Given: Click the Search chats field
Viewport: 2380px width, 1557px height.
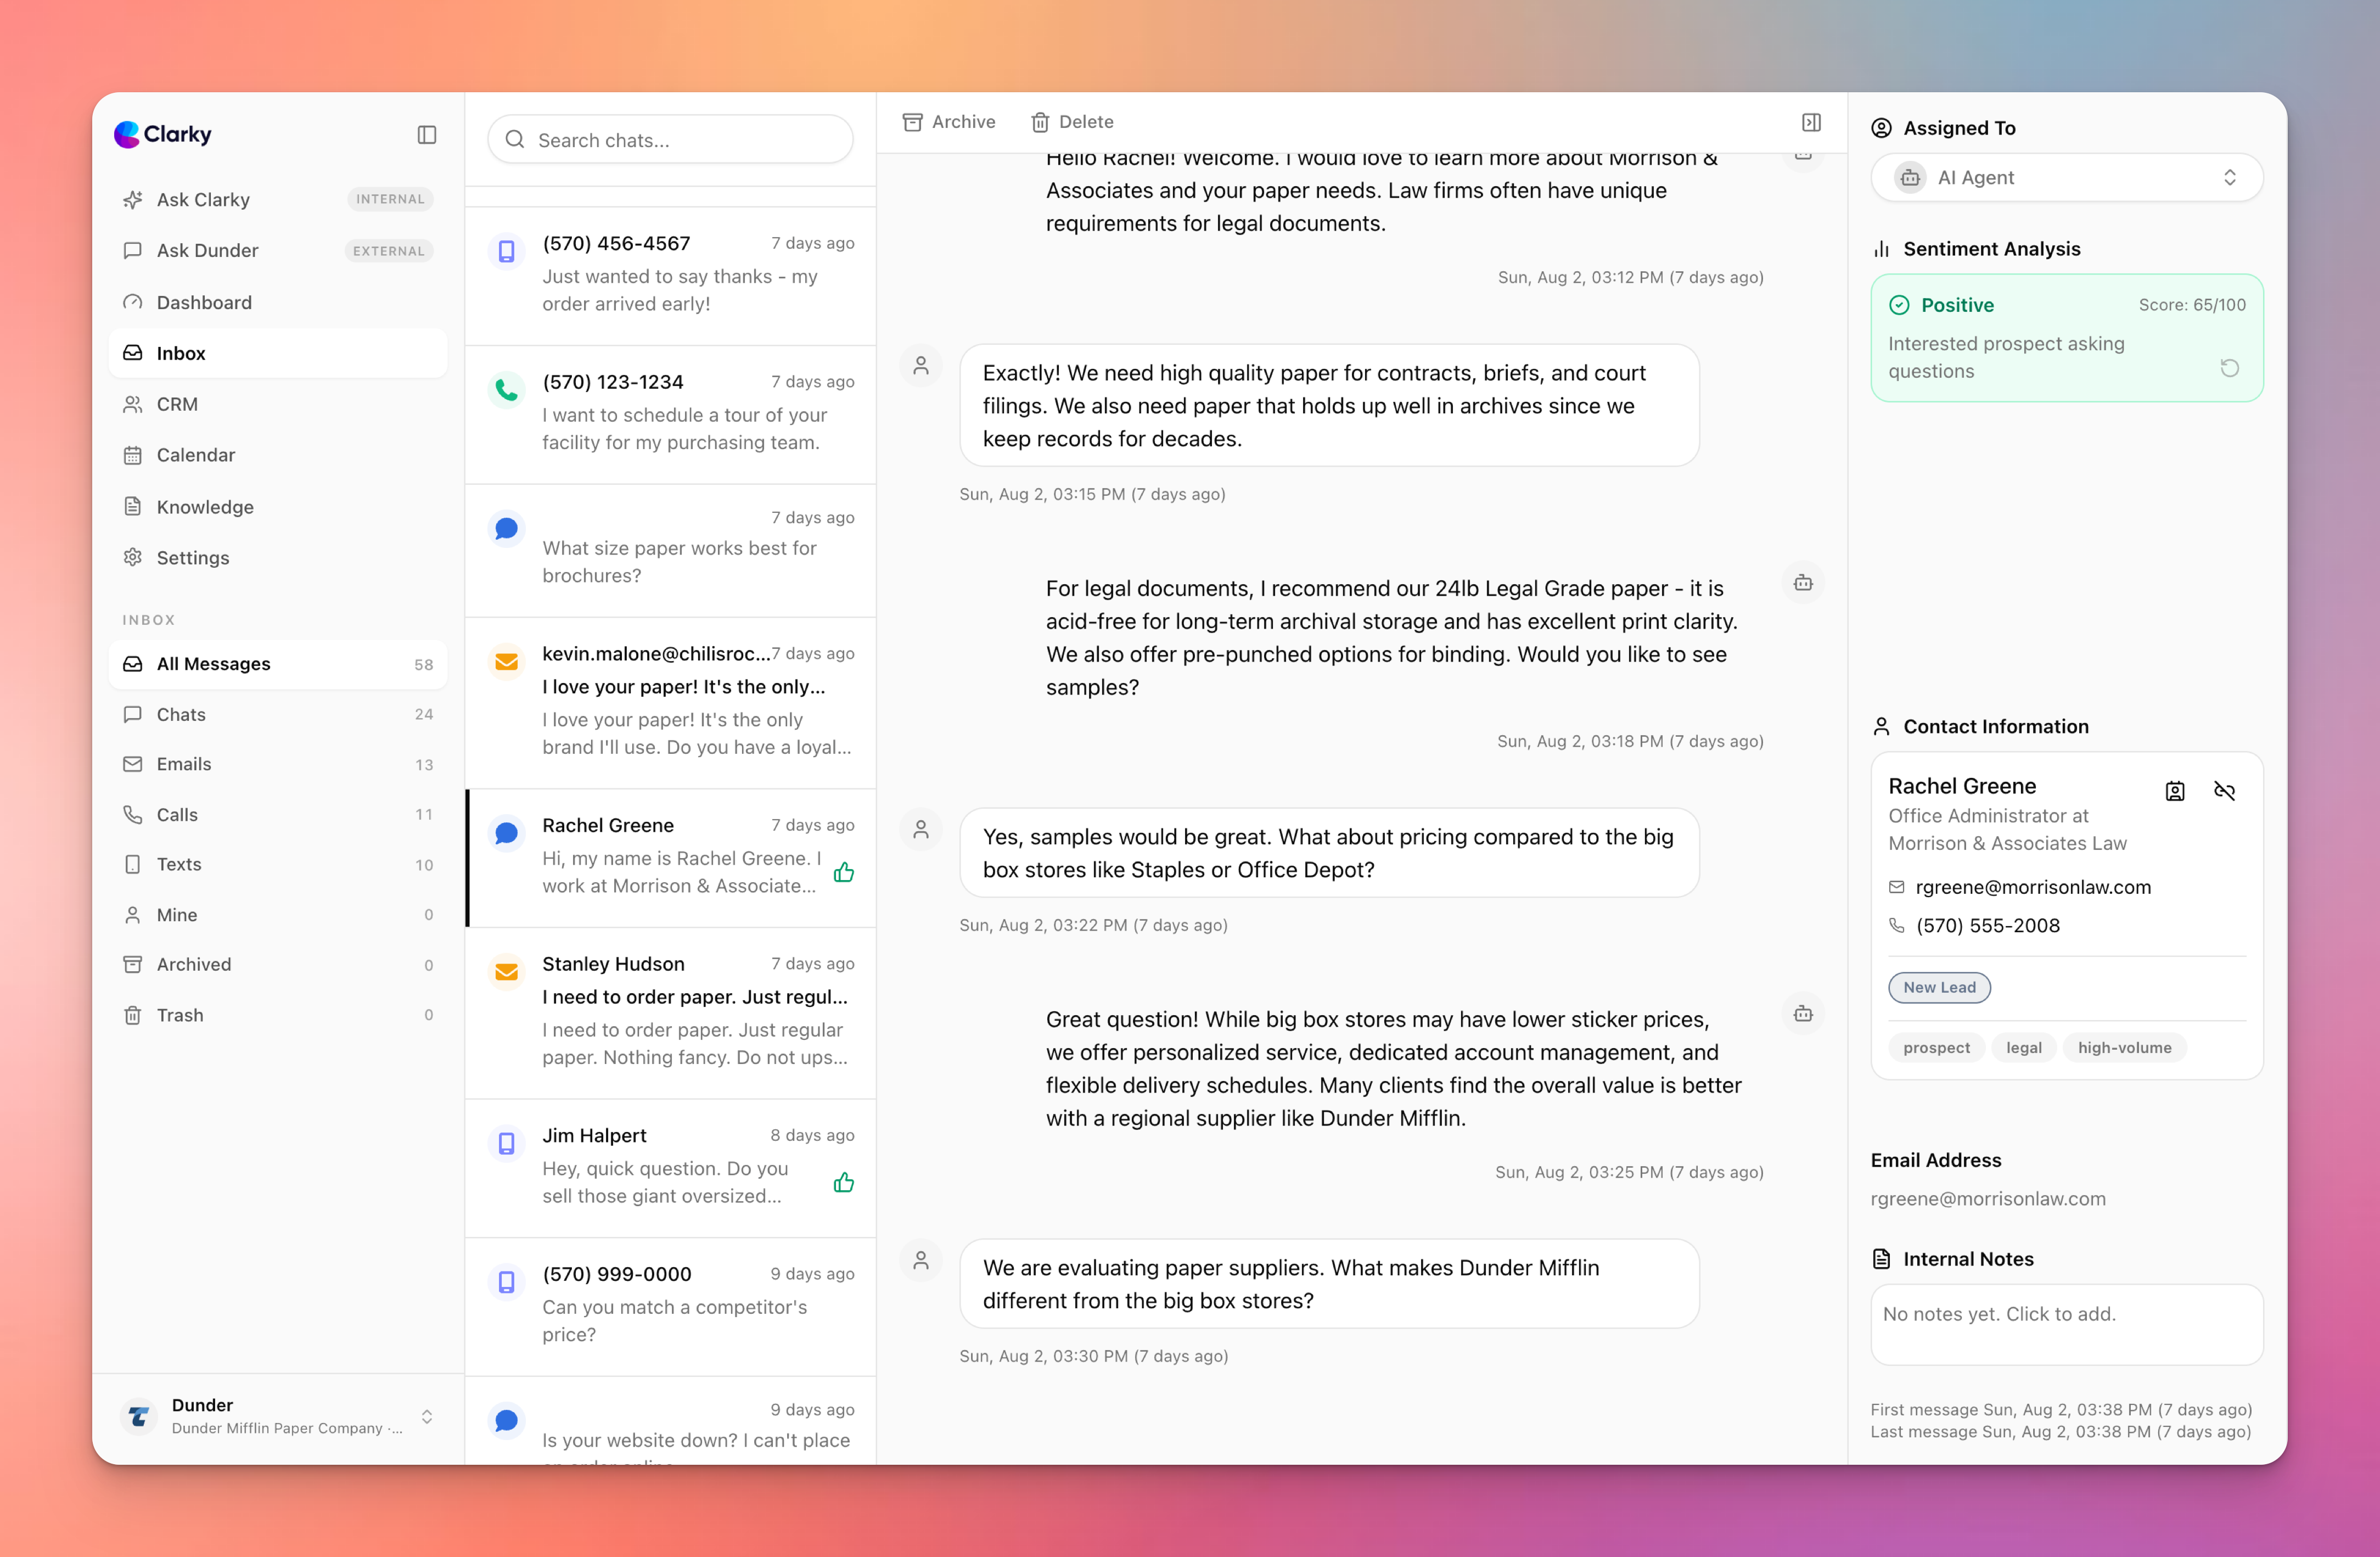Looking at the screenshot, I should click(670, 140).
